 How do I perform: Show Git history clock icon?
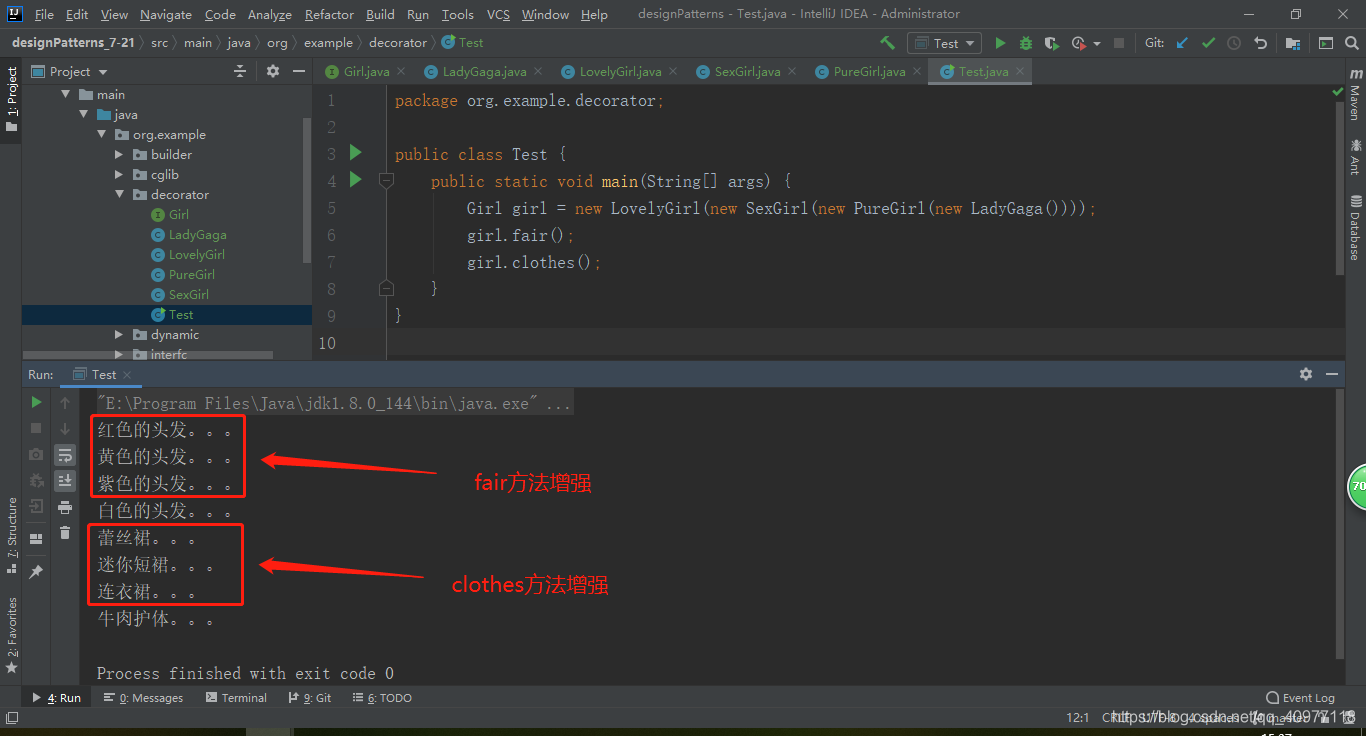[x=1234, y=43]
